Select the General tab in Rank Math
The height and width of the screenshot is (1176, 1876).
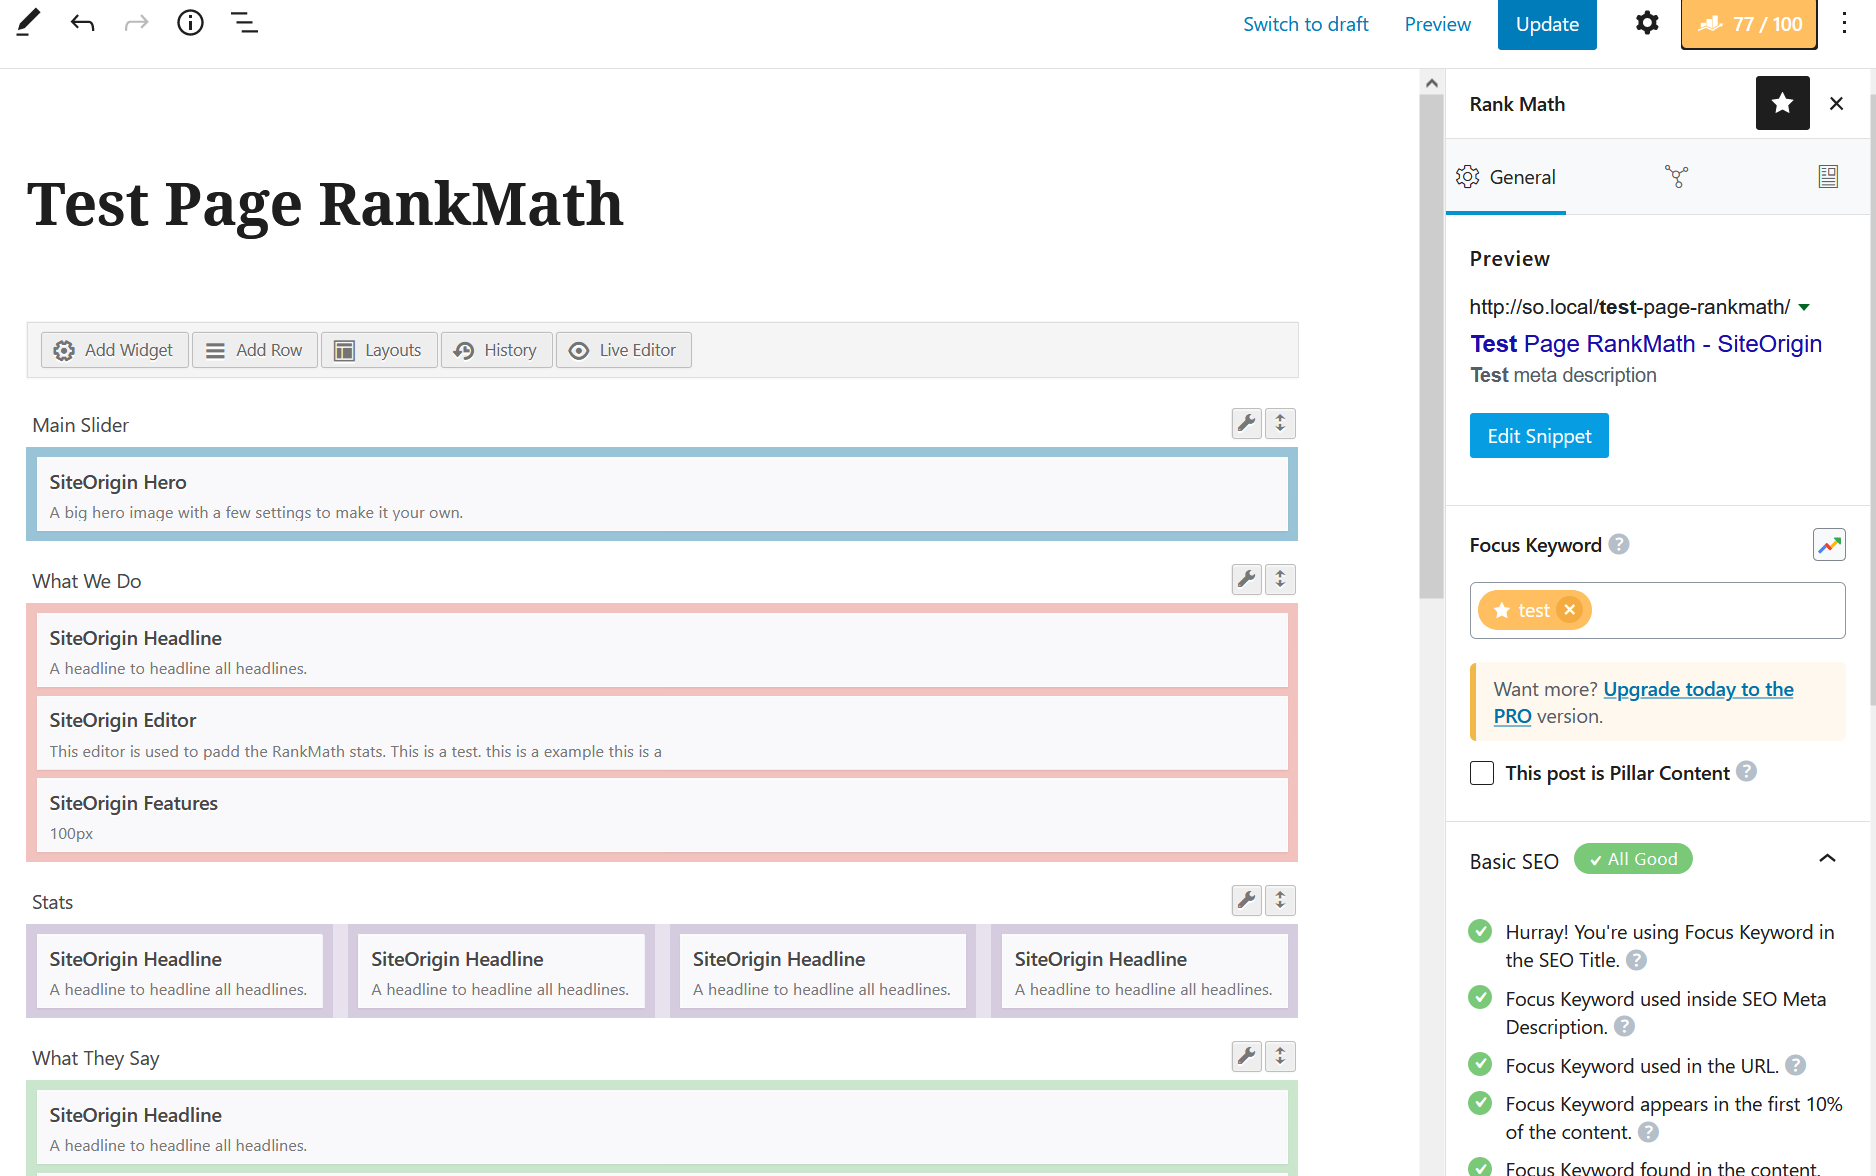coord(1506,177)
